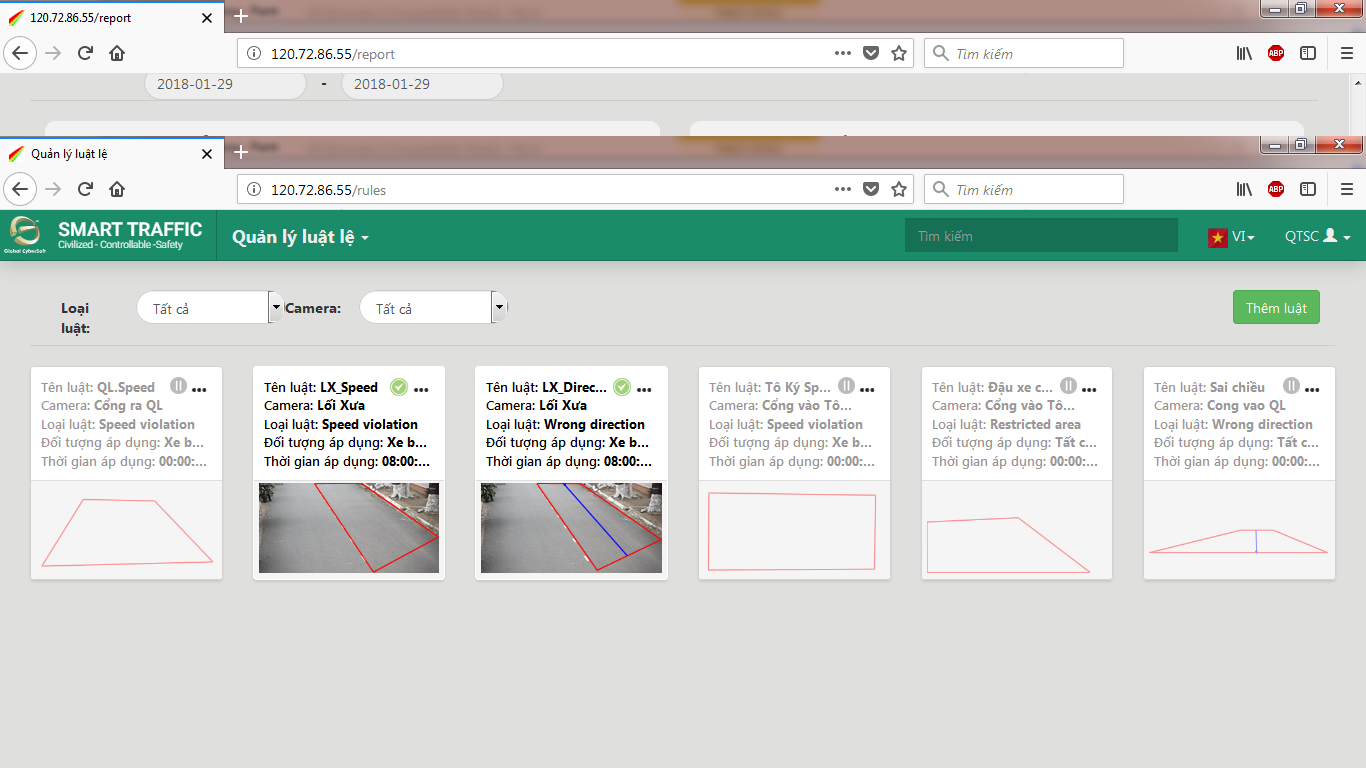Open new tab in report window
This screenshot has height=768, width=1366.
click(x=240, y=17)
